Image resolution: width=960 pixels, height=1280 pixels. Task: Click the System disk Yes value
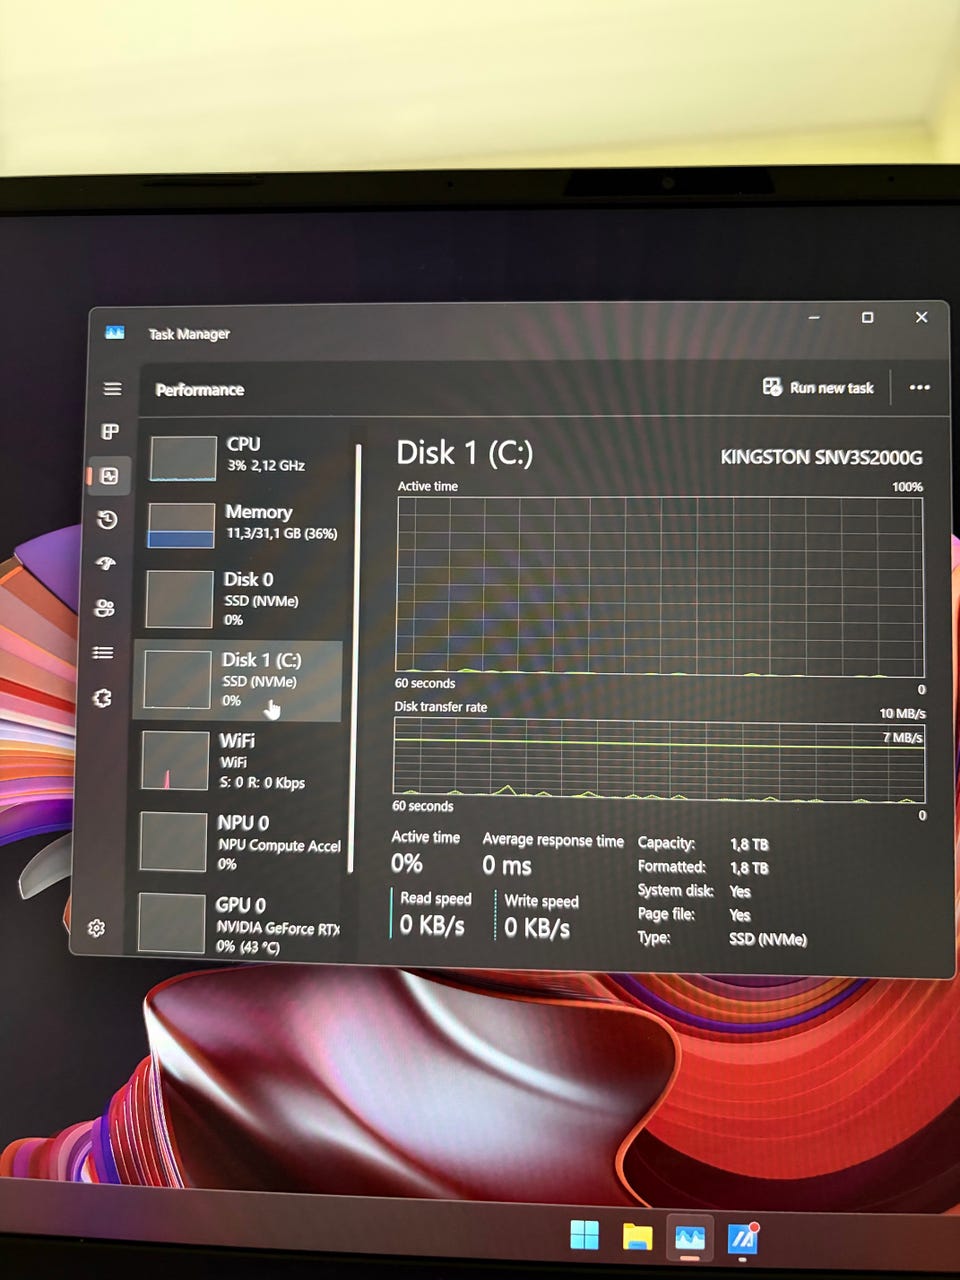[740, 891]
